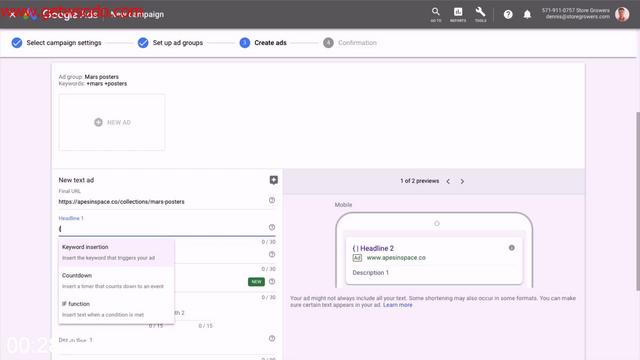Click the Learn more link
Viewport: 640px width, 360px height.
(398, 305)
